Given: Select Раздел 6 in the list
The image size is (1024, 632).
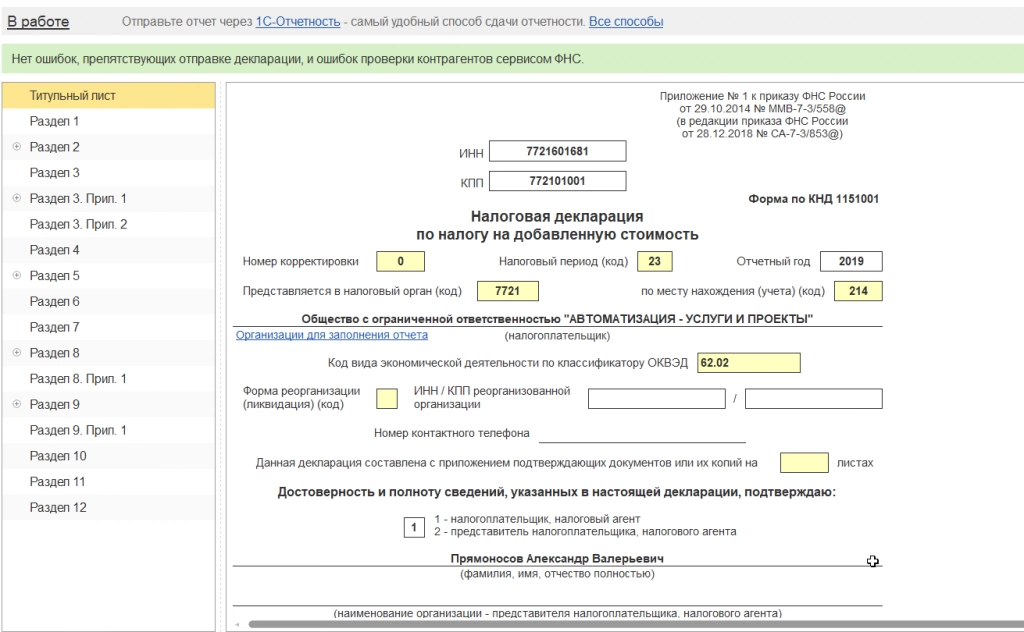Looking at the screenshot, I should coord(108,302).
